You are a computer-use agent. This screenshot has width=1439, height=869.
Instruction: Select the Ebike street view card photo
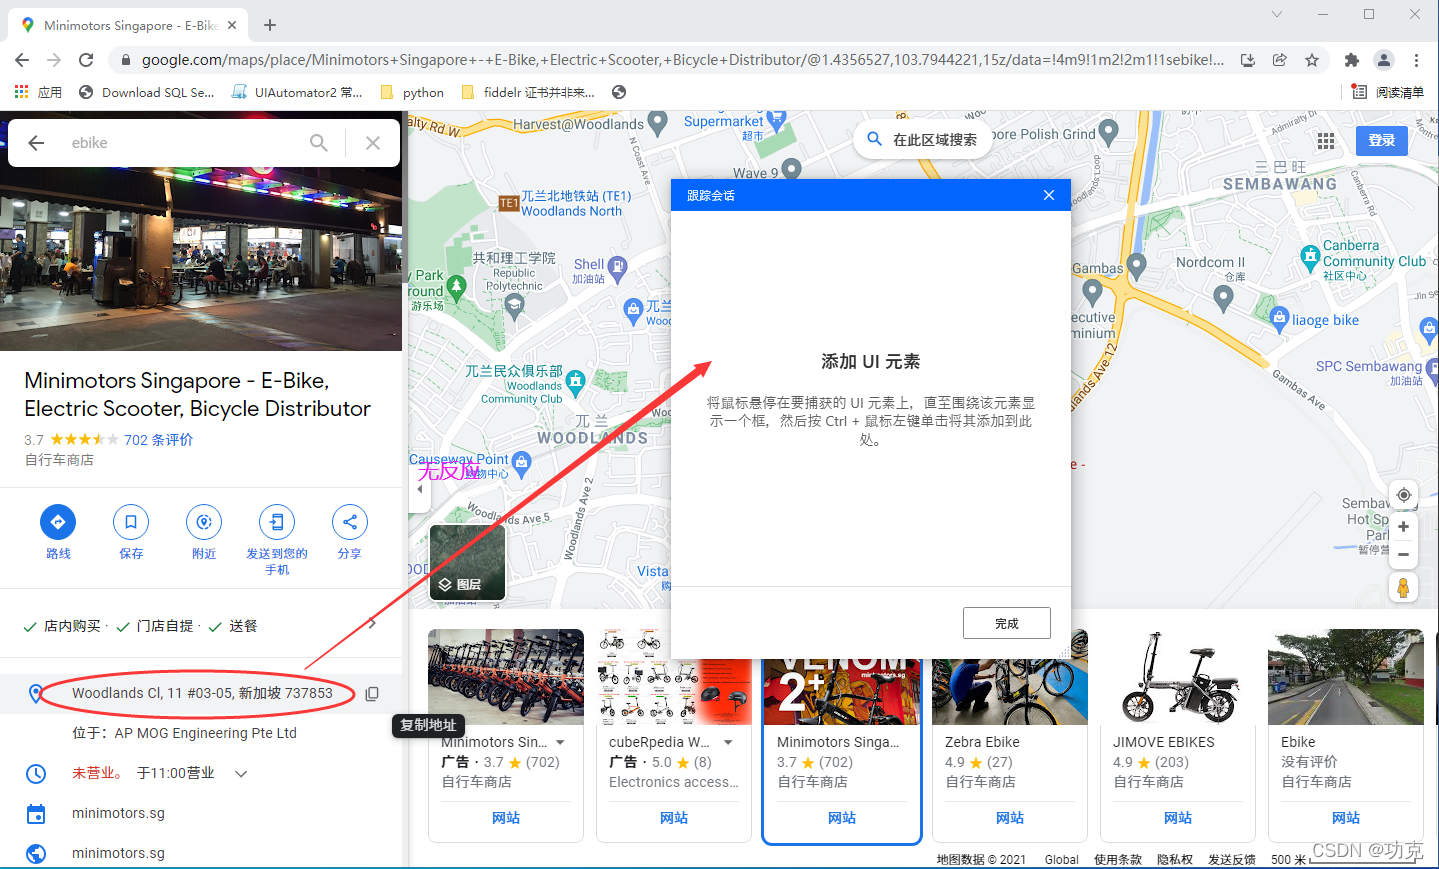[1346, 677]
